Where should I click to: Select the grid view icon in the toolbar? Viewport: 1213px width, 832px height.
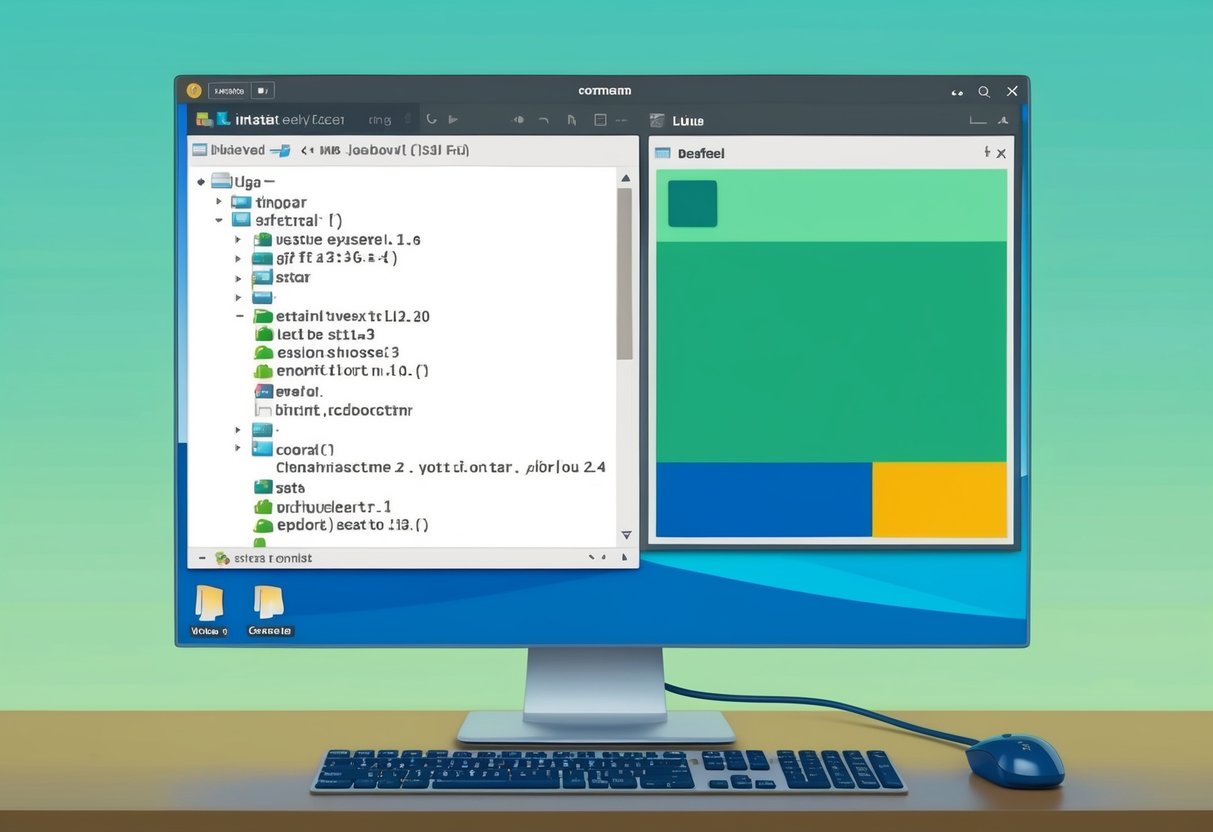[x=601, y=119]
